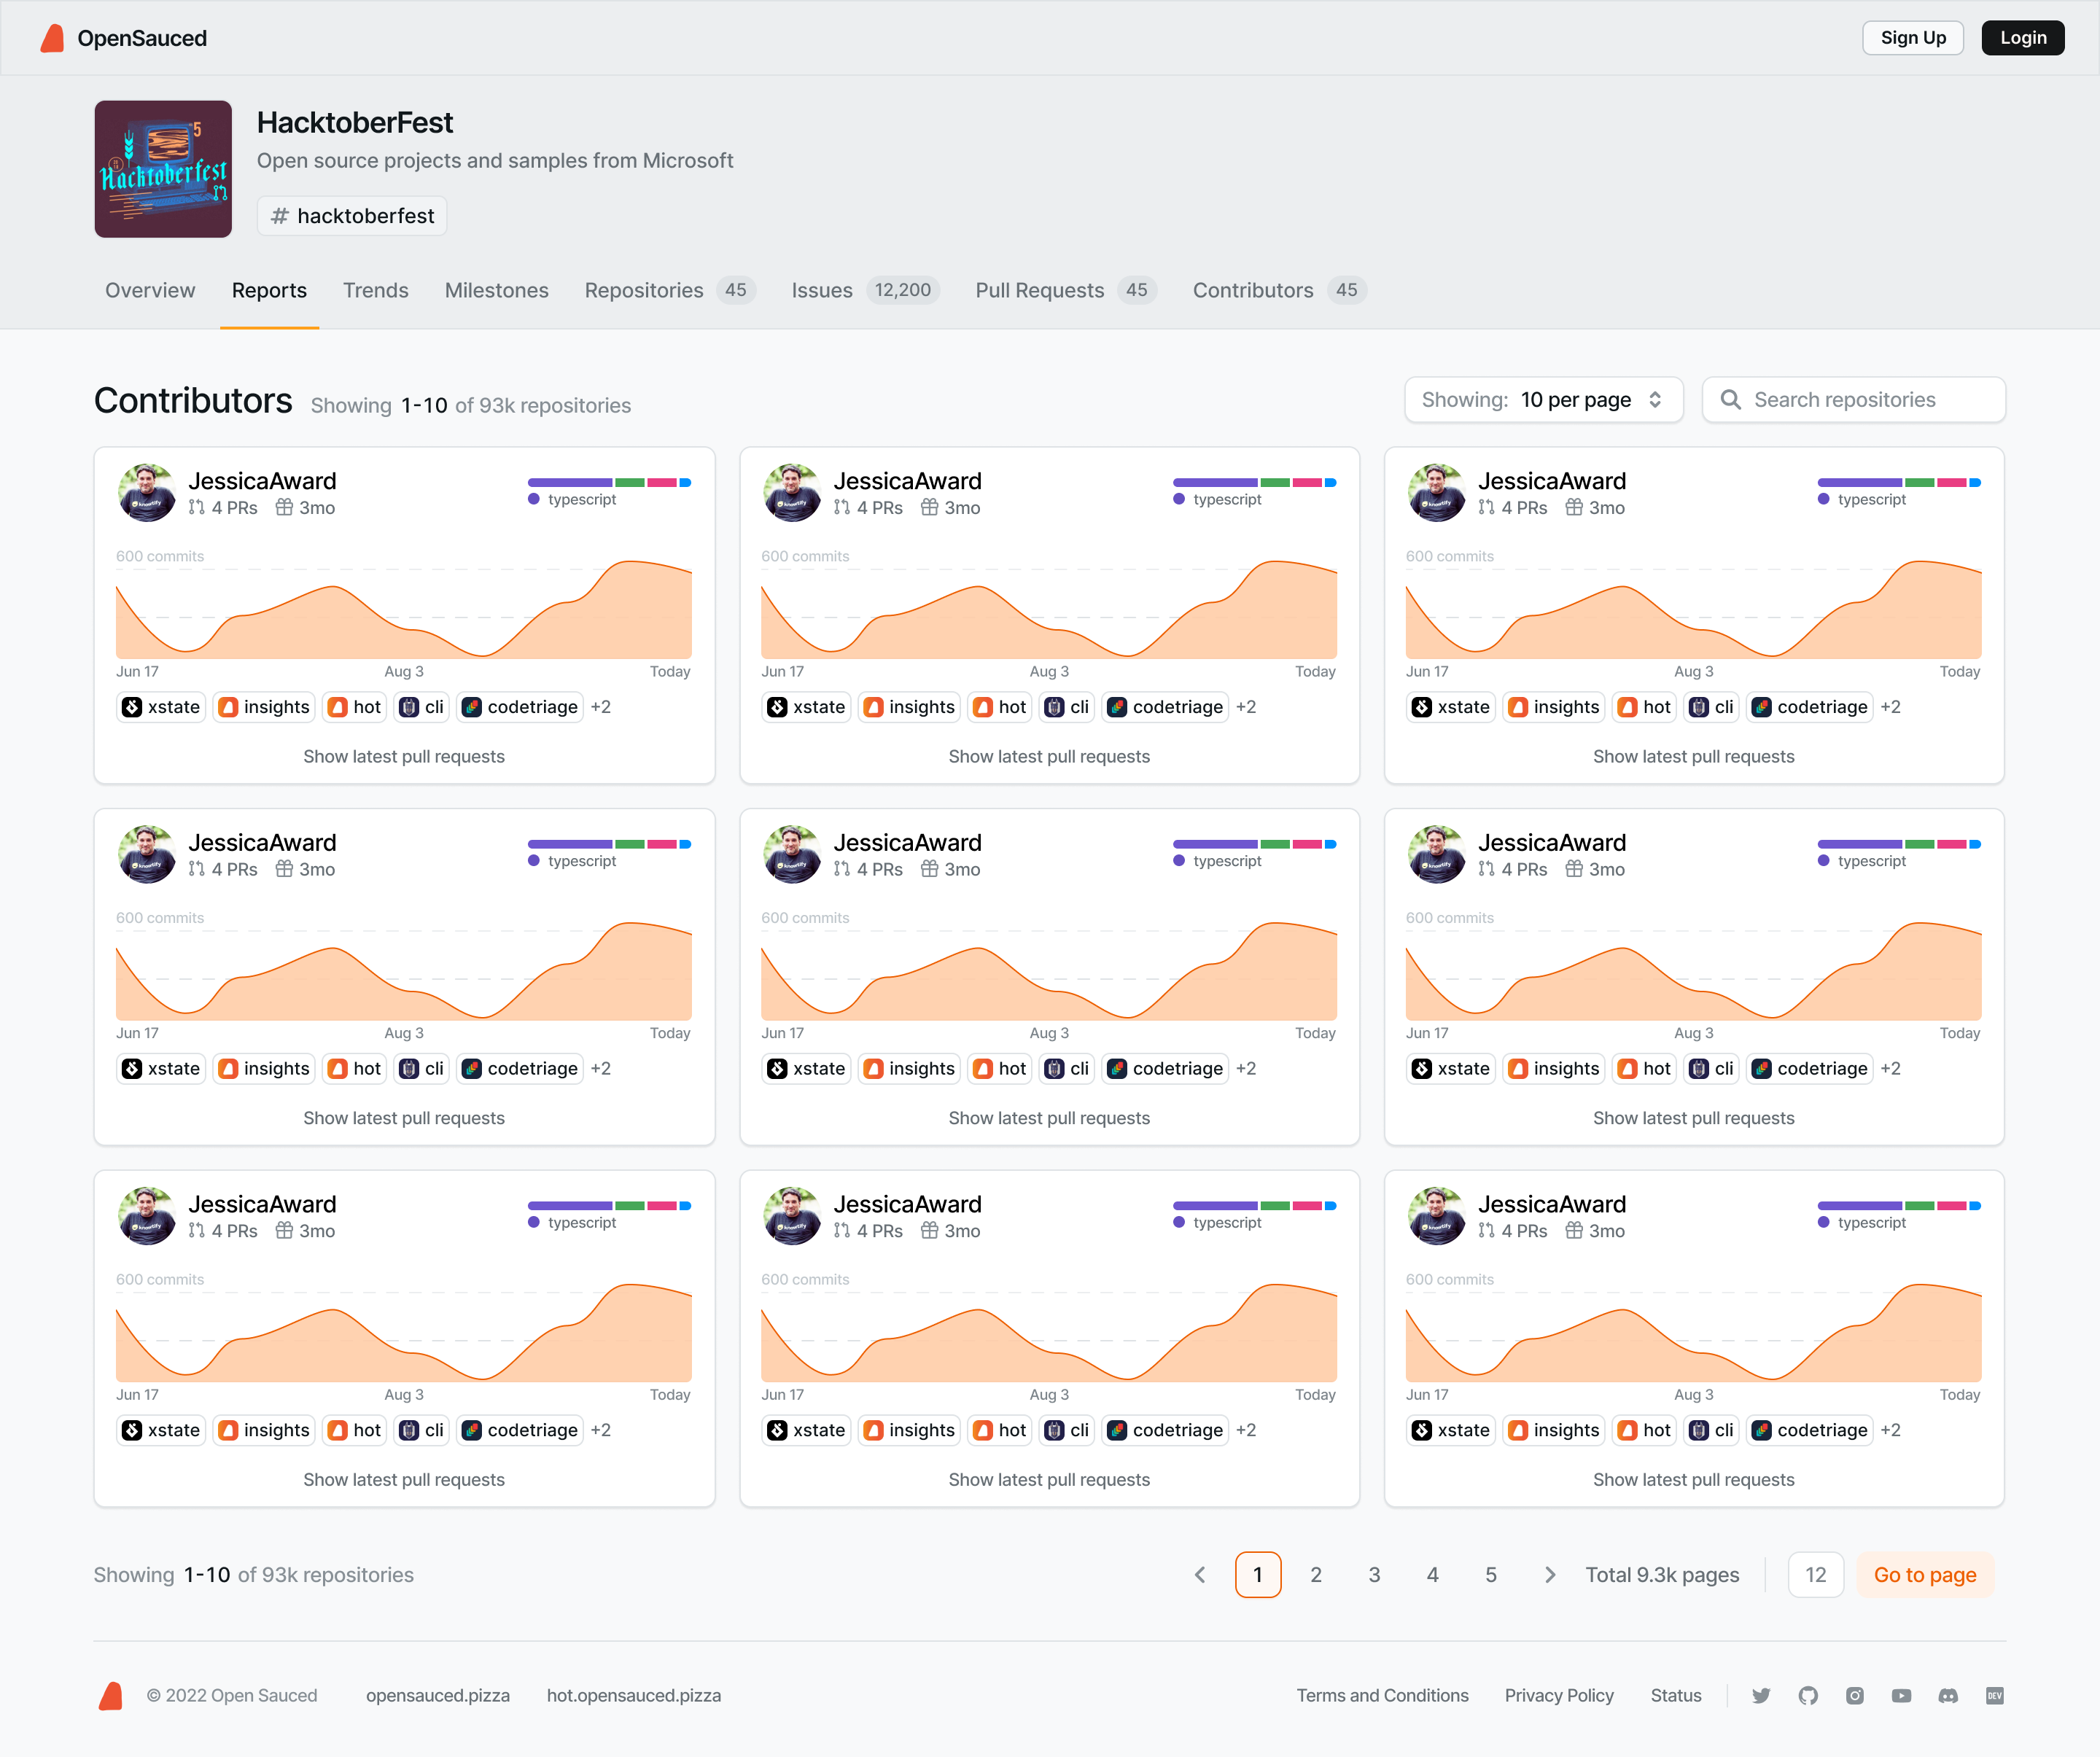
Task: Click the page number input showing 12
Action: (1816, 1574)
